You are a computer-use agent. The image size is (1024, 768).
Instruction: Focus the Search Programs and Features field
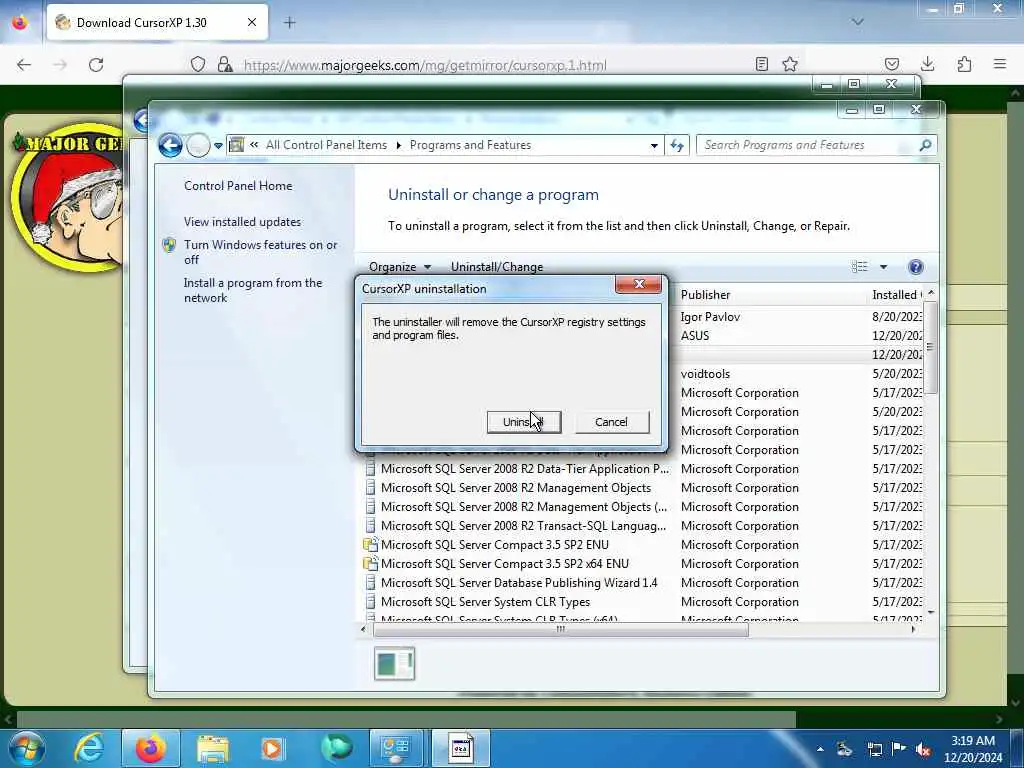pyautogui.click(x=807, y=145)
